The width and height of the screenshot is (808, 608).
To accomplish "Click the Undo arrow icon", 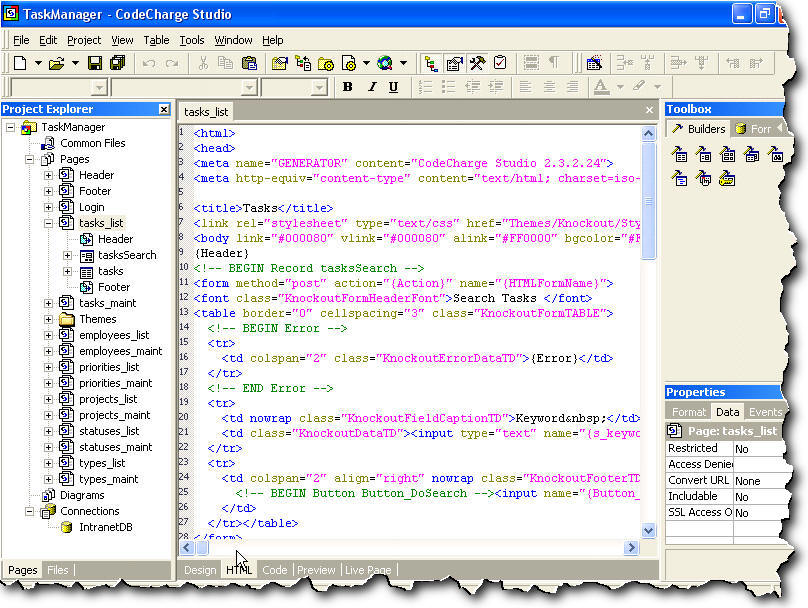I will [x=149, y=63].
